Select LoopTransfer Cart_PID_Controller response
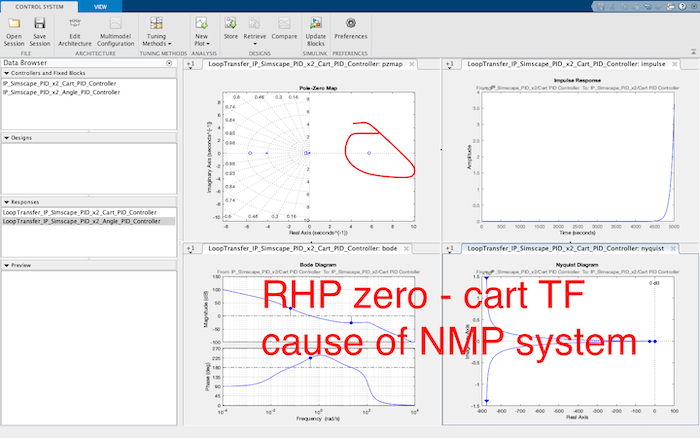This screenshot has width=700, height=438. click(79, 213)
